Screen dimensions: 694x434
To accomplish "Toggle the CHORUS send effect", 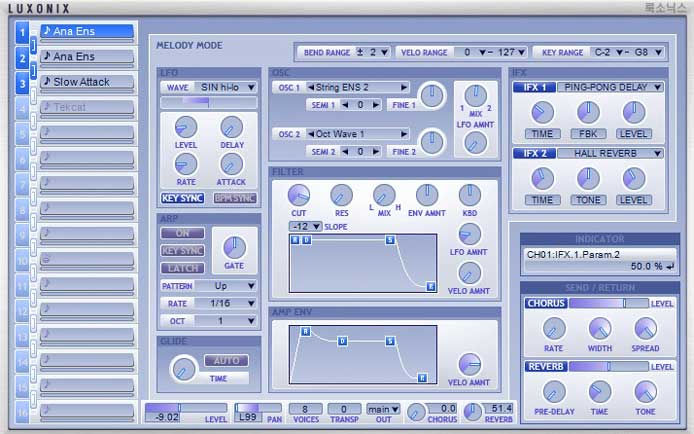I will tap(546, 303).
